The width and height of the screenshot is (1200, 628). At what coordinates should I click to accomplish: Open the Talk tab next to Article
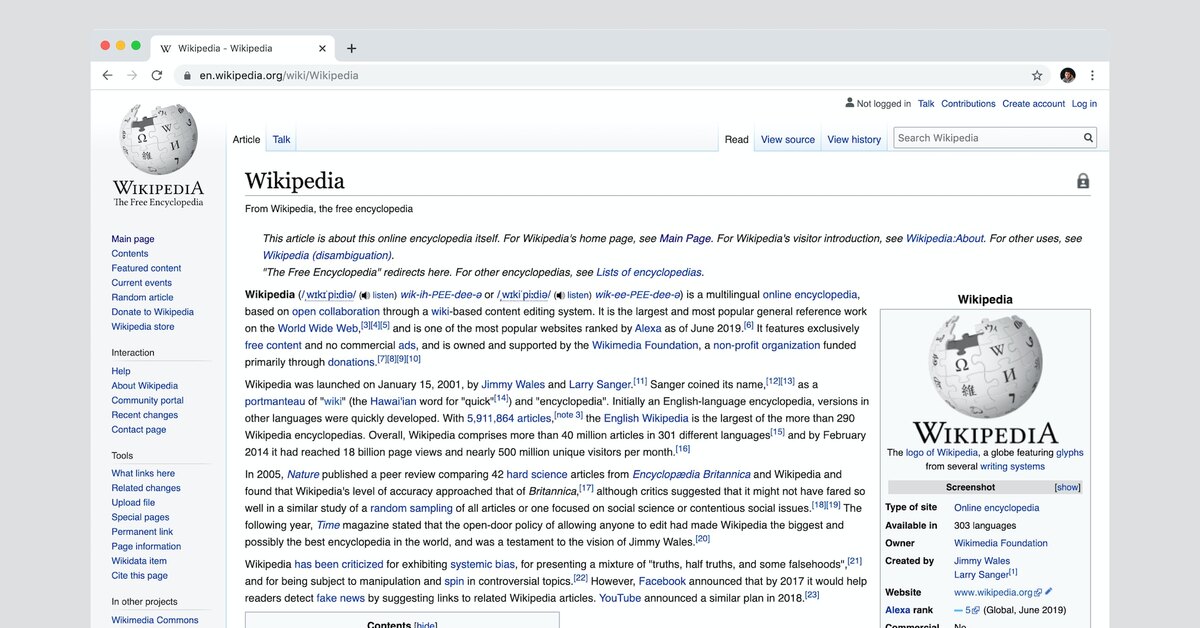pos(282,140)
